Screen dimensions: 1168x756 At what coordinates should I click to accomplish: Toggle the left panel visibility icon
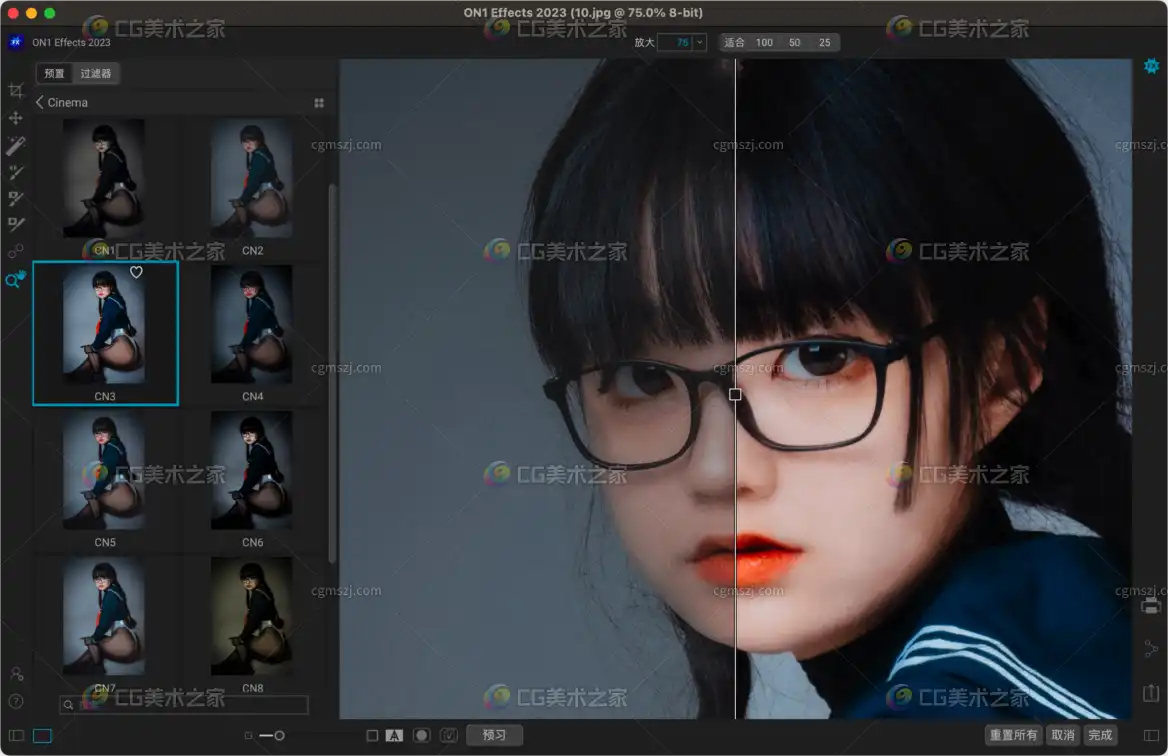pos(16,736)
